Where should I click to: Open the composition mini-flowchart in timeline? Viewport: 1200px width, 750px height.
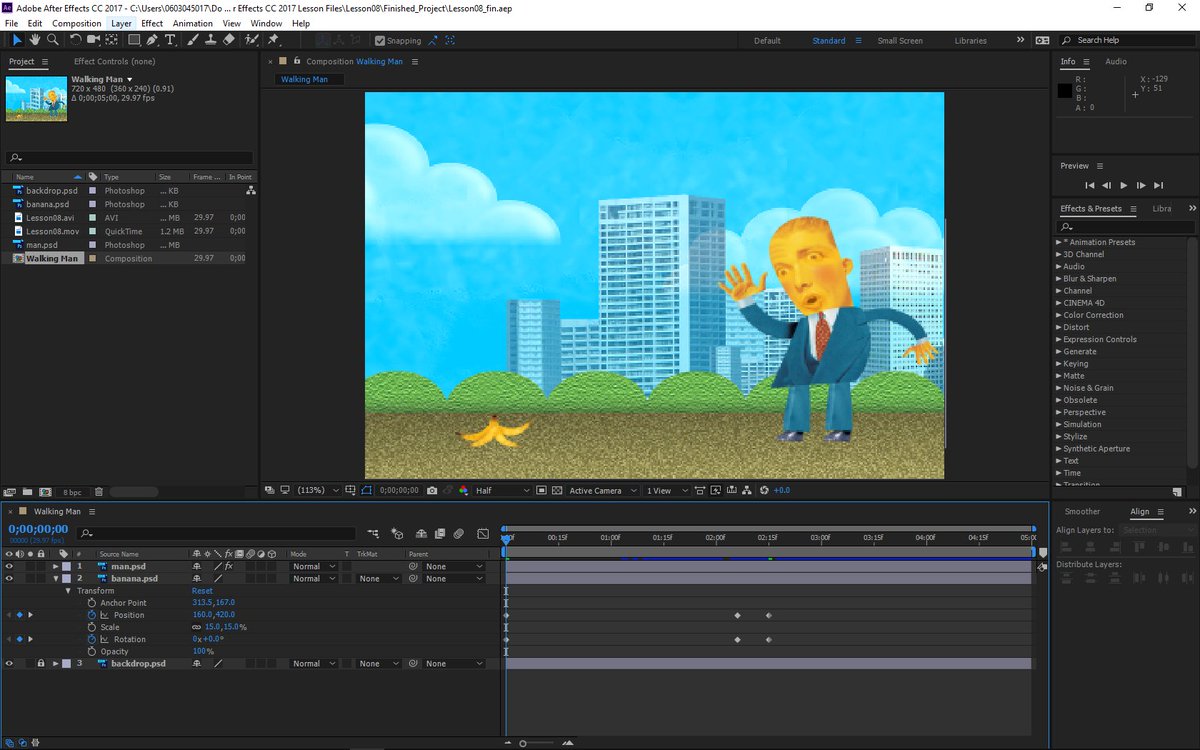373,534
